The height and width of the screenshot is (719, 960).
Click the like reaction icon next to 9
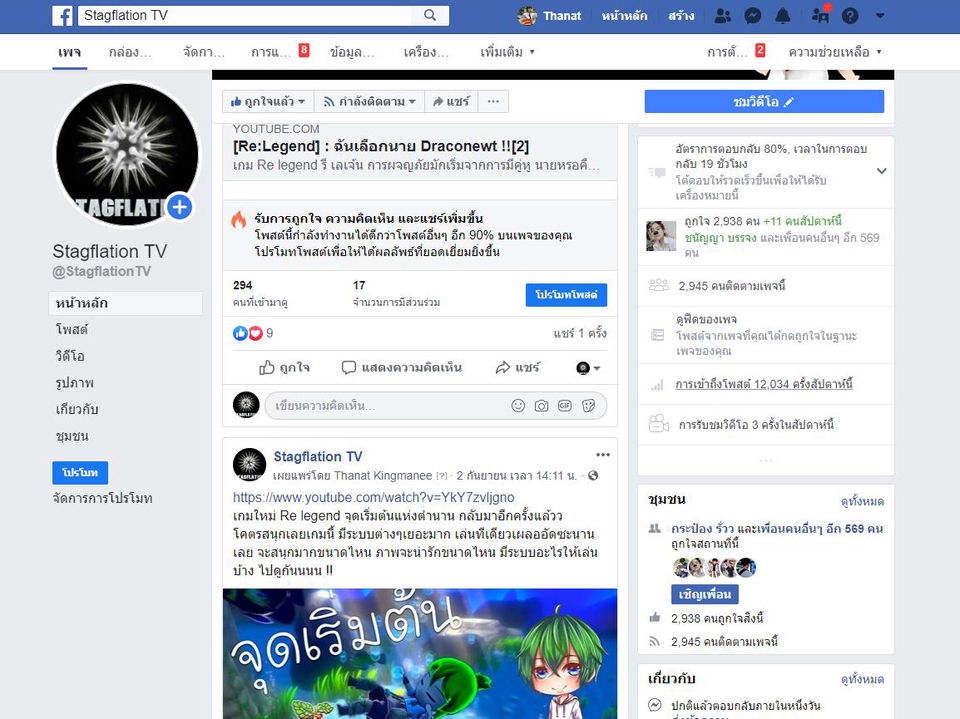[240, 333]
